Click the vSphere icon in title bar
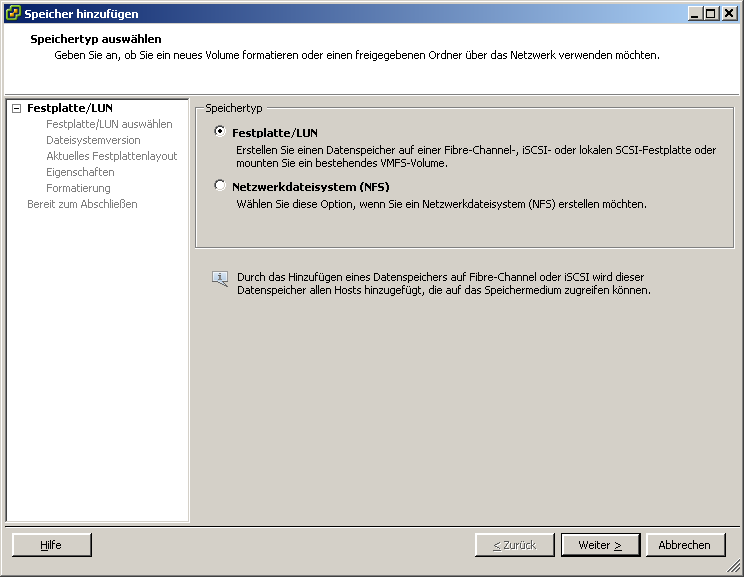 click(x=12, y=14)
